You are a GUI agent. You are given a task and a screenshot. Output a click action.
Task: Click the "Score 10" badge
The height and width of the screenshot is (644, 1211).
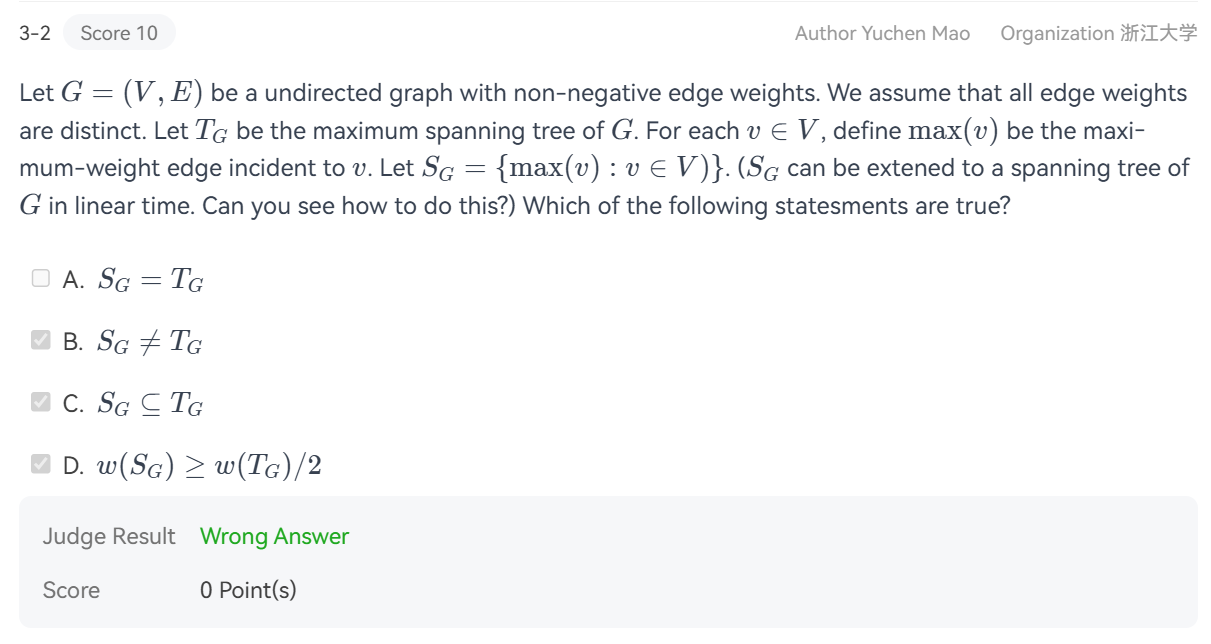(118, 33)
